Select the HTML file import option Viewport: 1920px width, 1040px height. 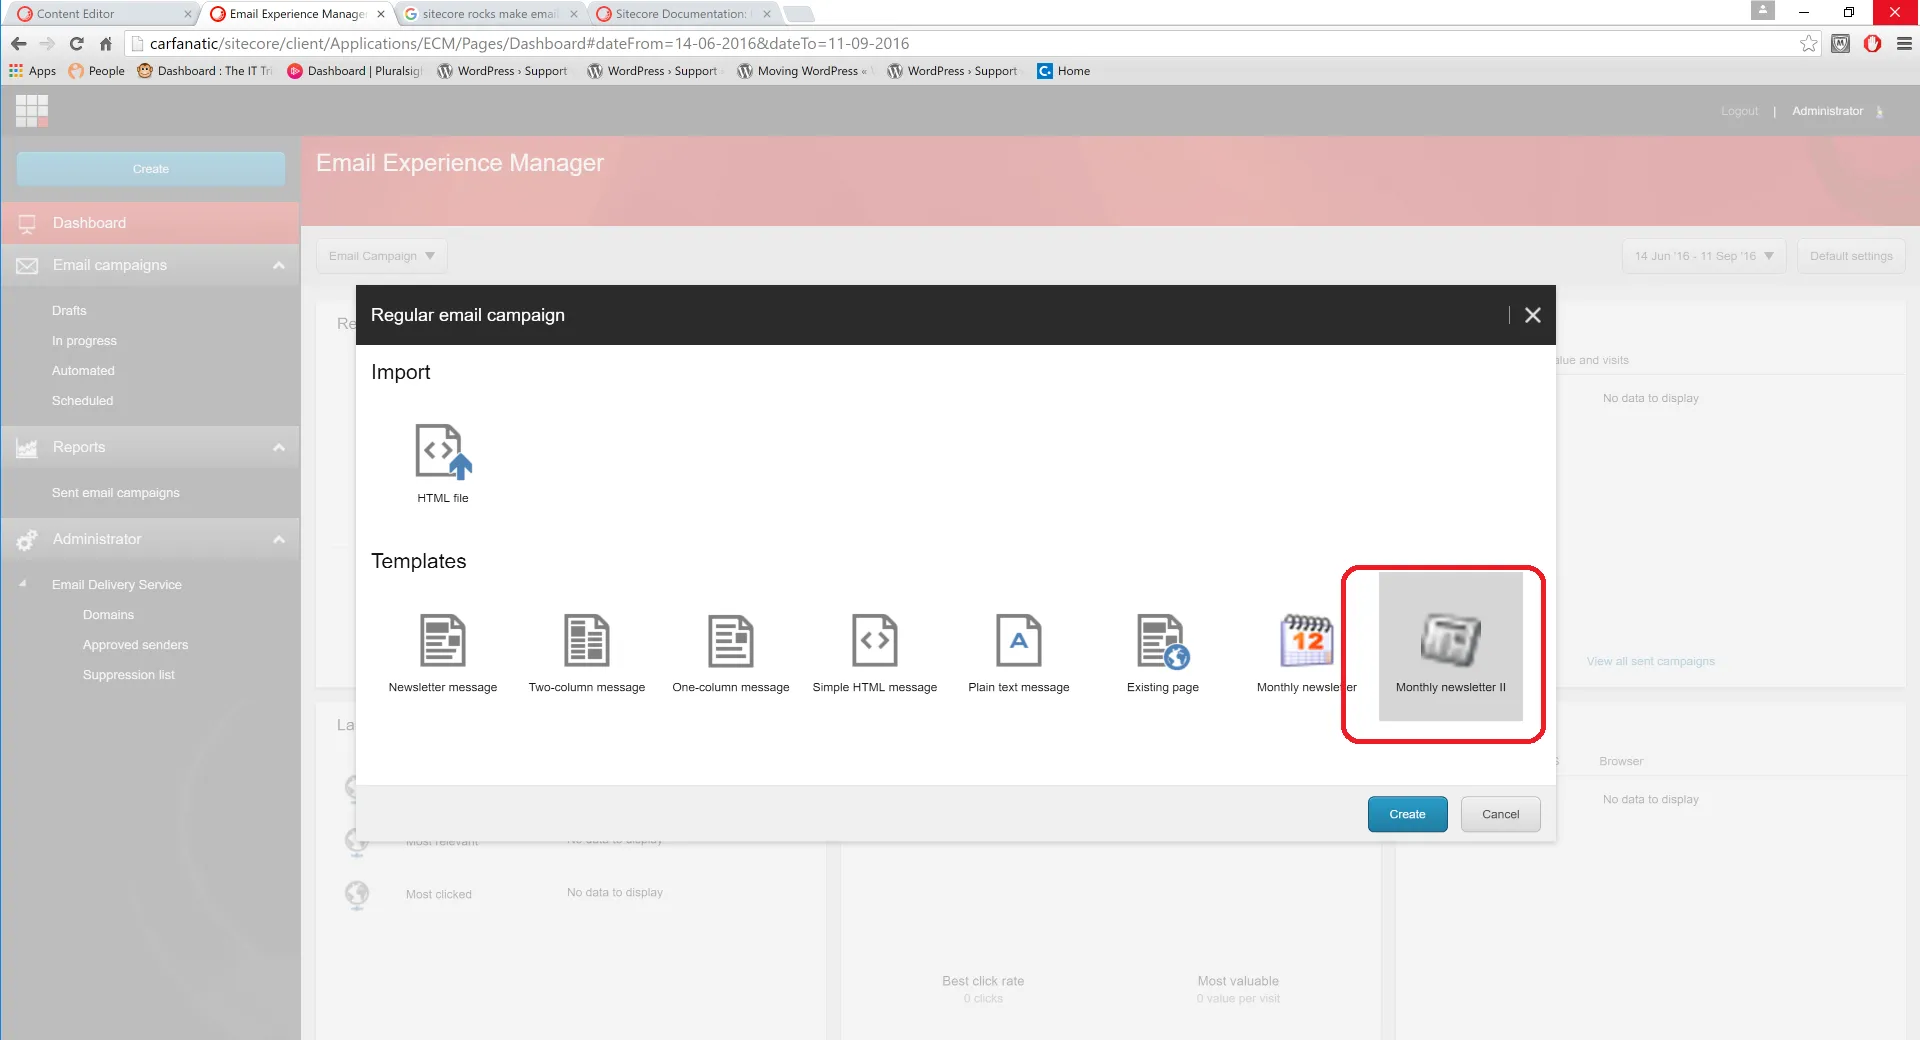tap(443, 463)
